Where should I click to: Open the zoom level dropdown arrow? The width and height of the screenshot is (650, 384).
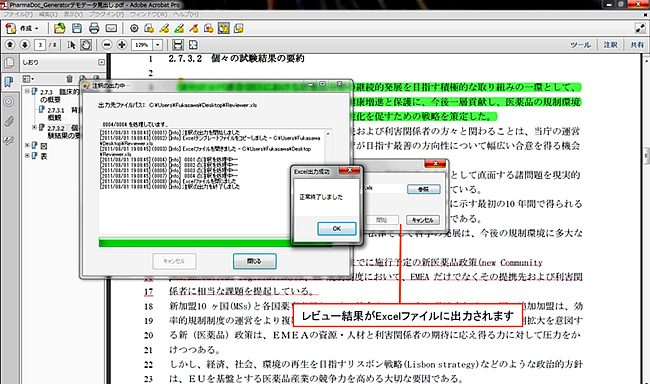pos(158,44)
